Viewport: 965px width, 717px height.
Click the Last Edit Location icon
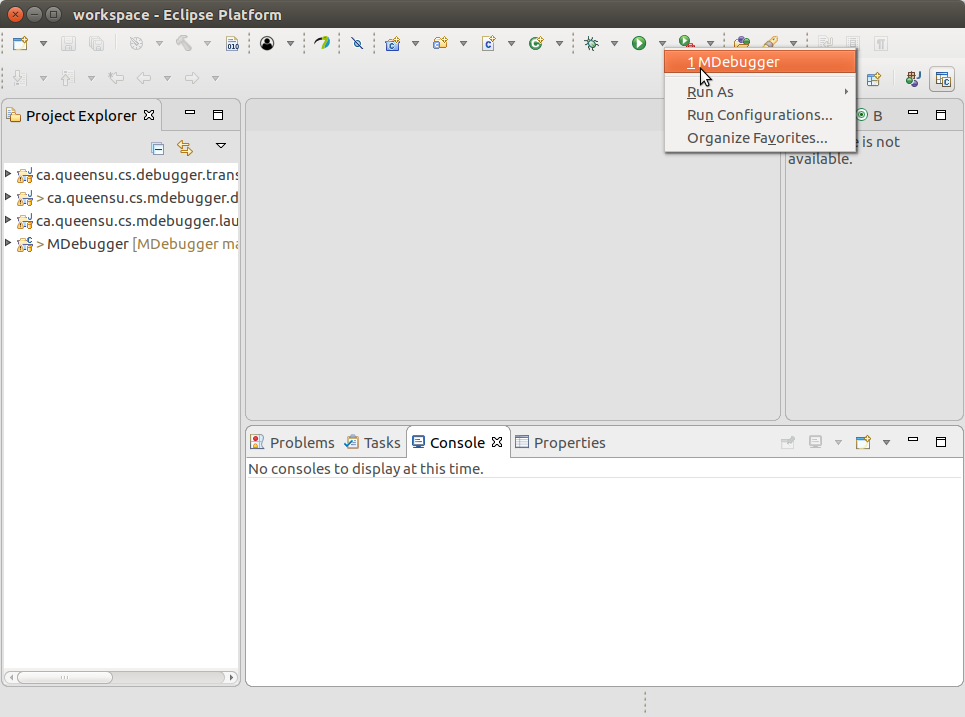pyautogui.click(x=116, y=78)
